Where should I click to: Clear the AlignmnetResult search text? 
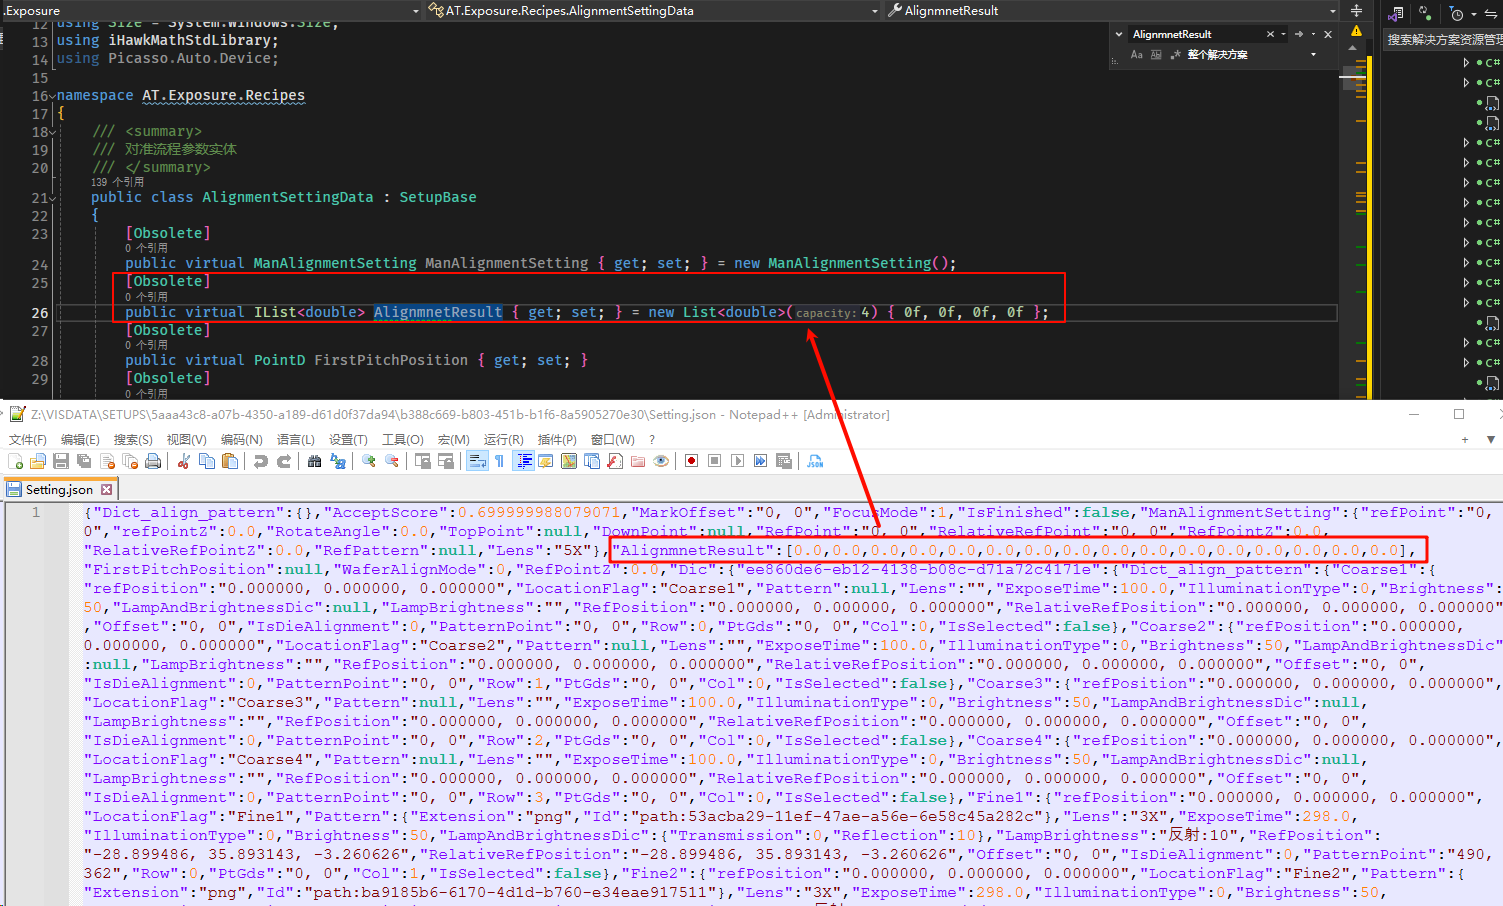(x=1271, y=34)
